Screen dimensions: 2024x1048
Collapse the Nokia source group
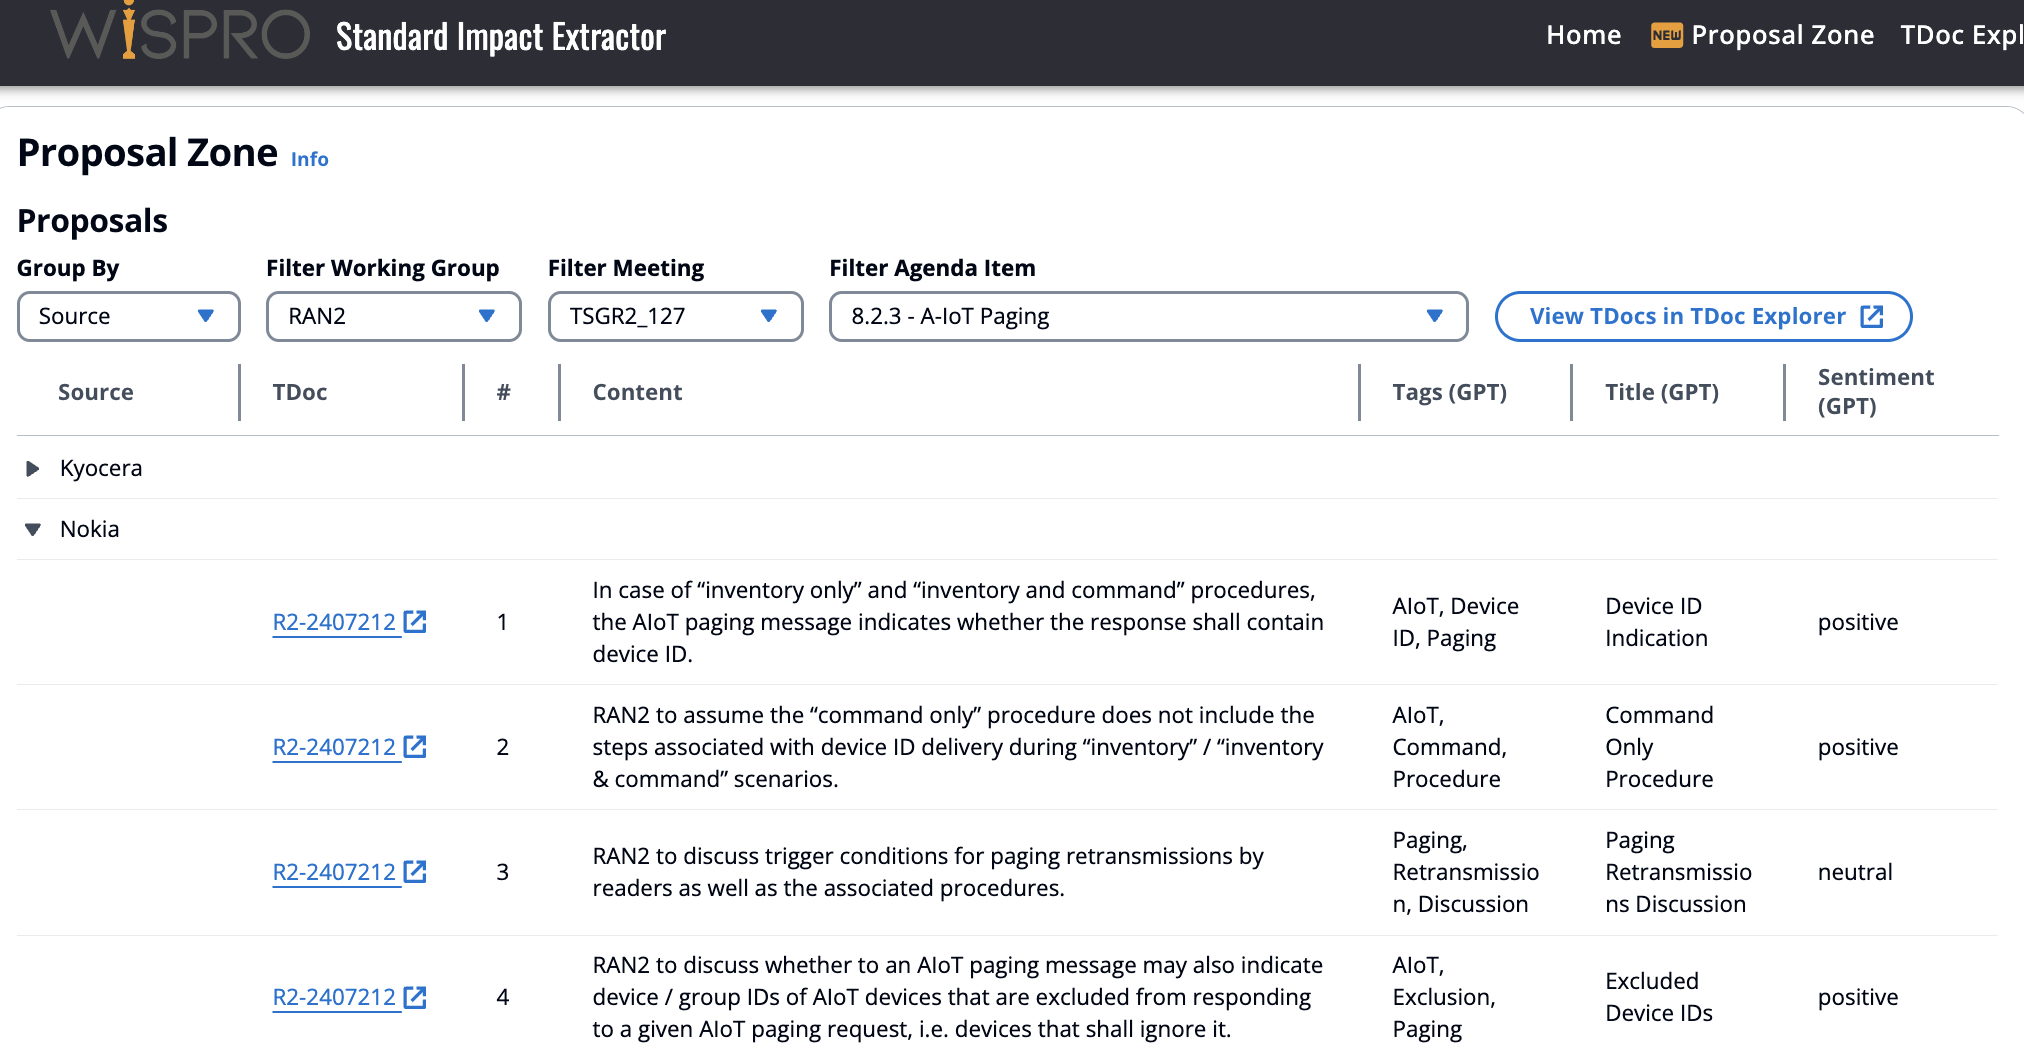click(x=33, y=529)
